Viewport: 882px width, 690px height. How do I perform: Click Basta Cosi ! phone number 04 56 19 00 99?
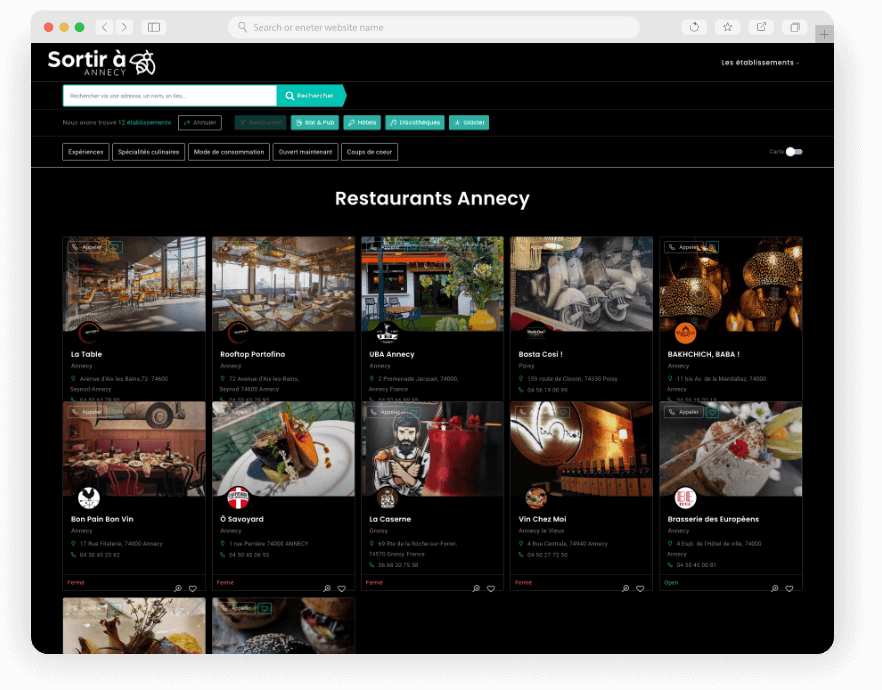pyautogui.click(x=547, y=390)
